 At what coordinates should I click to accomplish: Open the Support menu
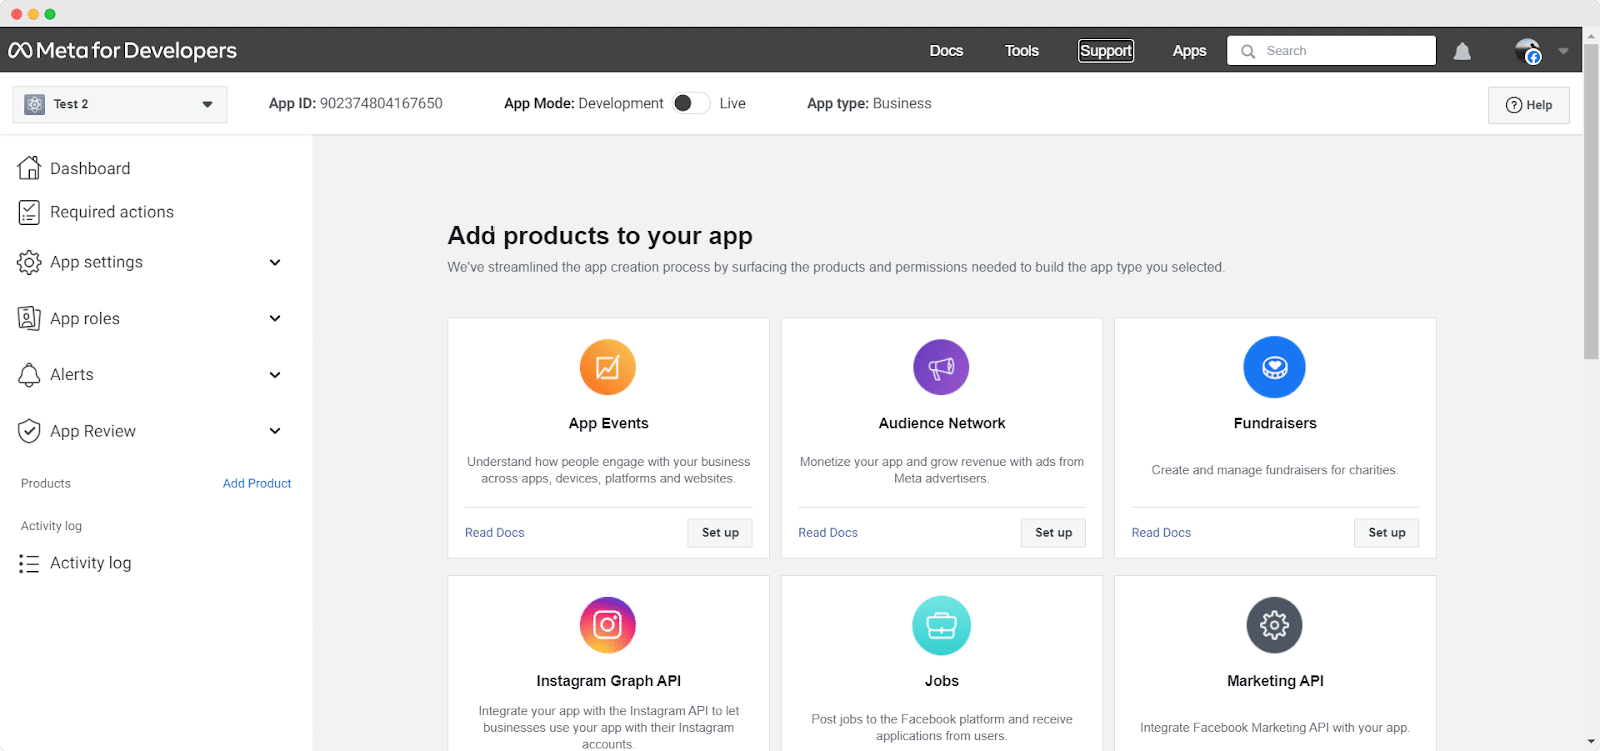tap(1106, 51)
